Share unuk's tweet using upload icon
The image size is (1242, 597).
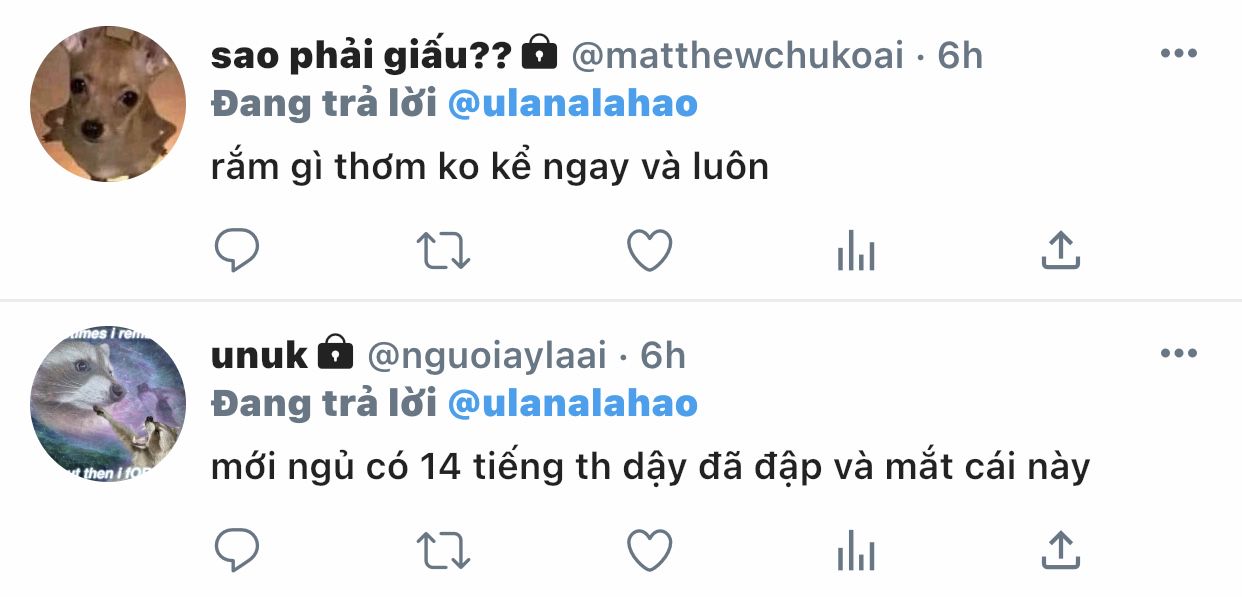click(1060, 550)
